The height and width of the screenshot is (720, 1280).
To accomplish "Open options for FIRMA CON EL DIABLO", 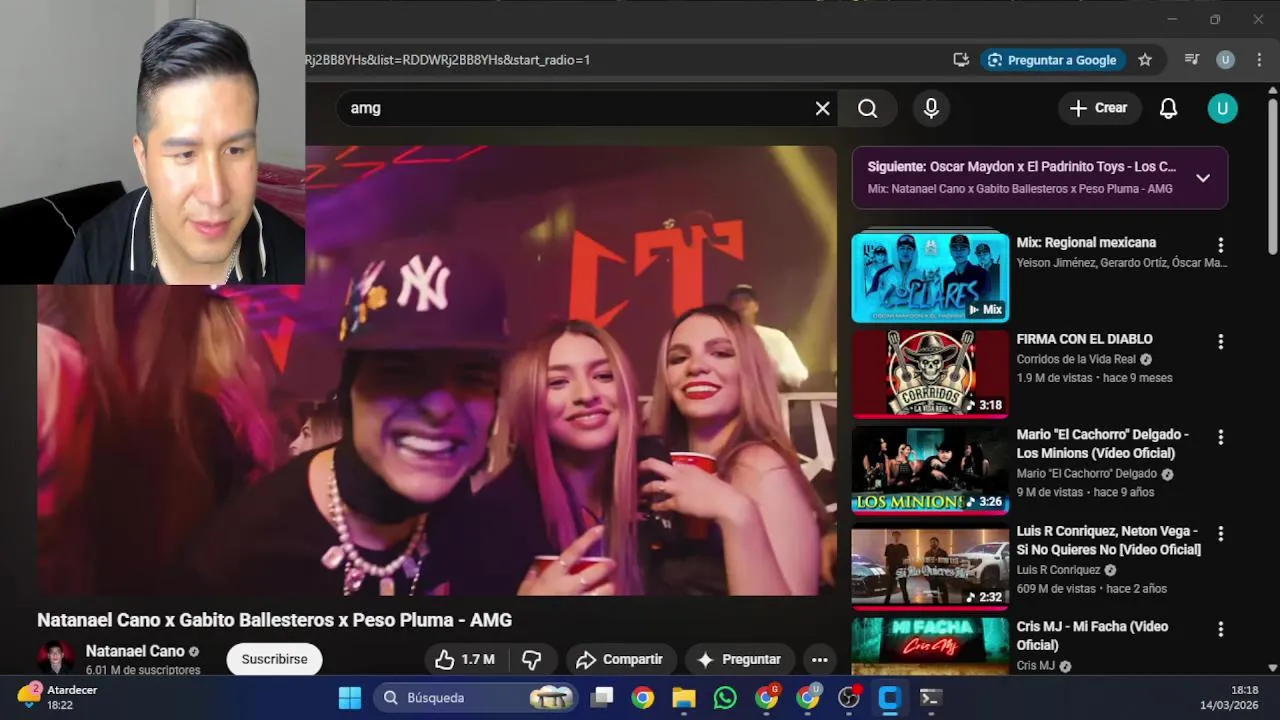I will pyautogui.click(x=1220, y=342).
